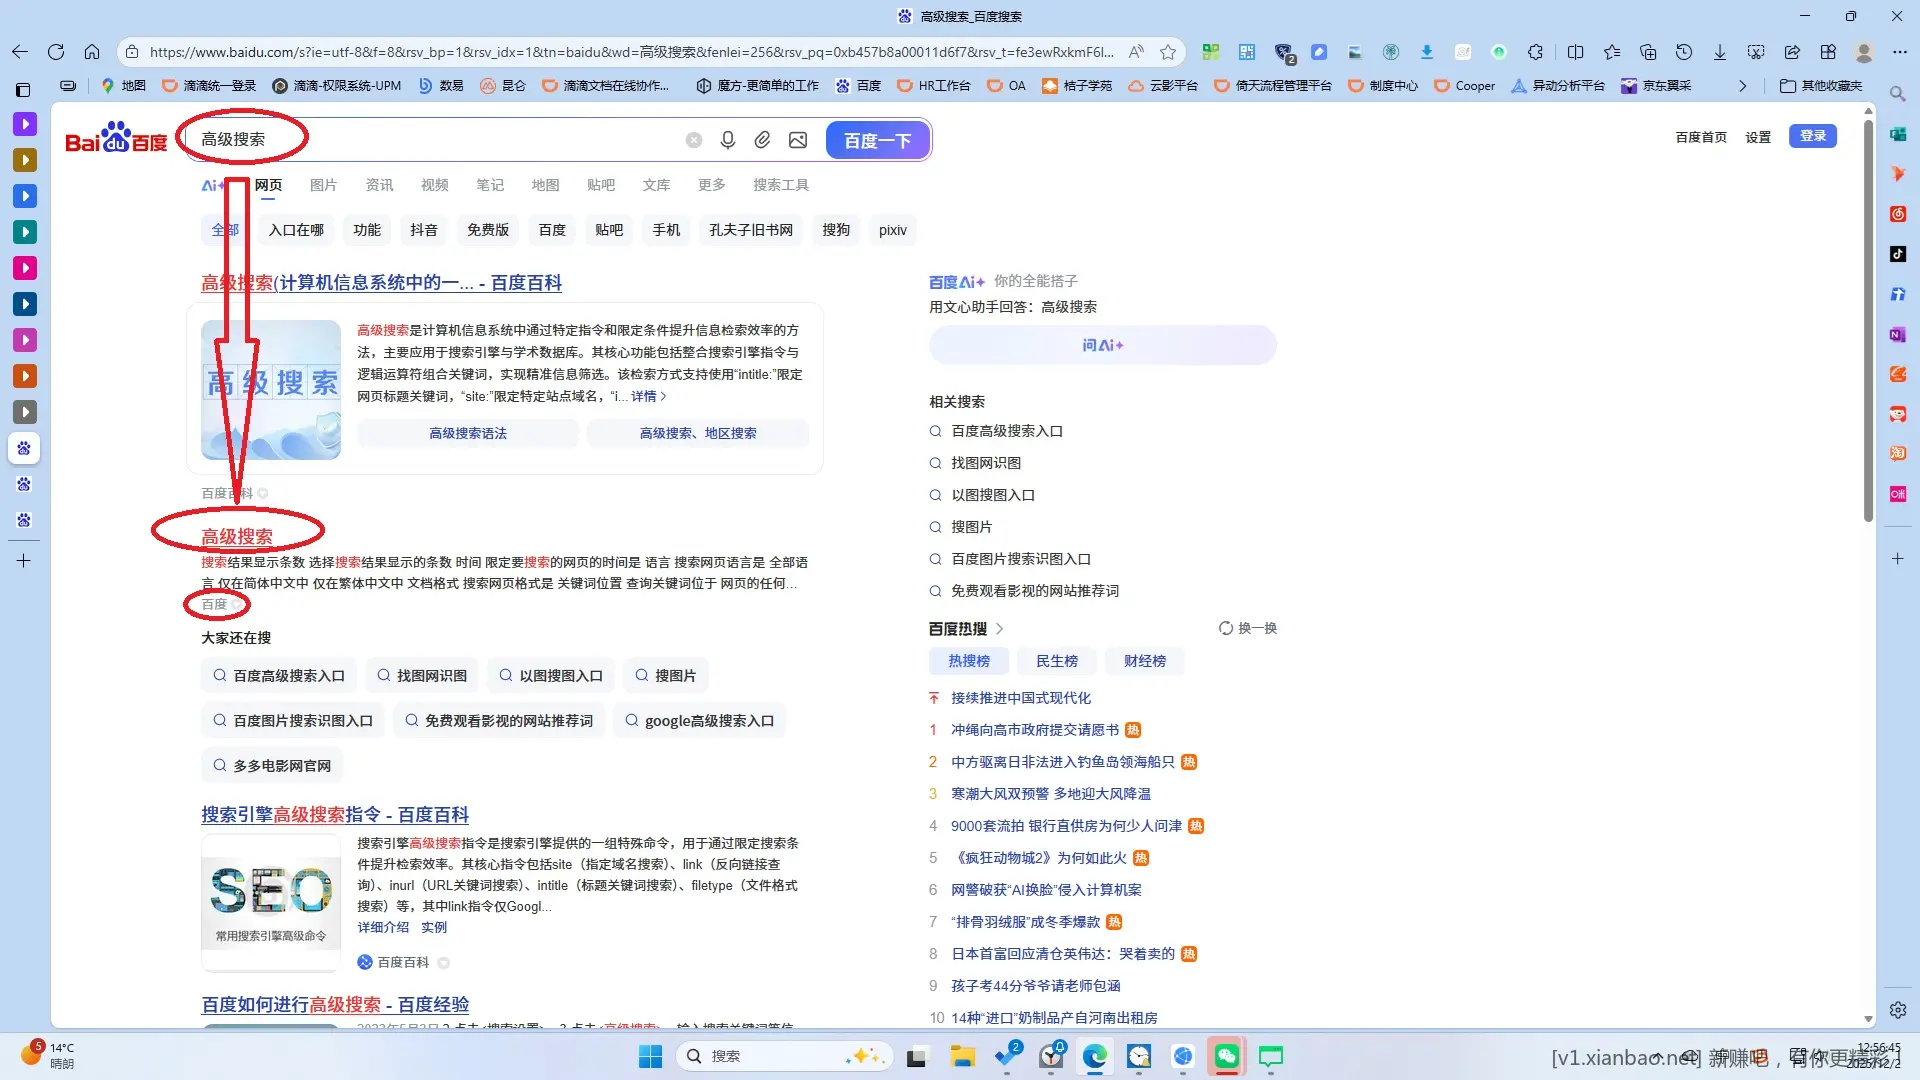Launch WeChat from the taskbar
Viewport: 1920px width, 1080px height.
(x=1227, y=1057)
